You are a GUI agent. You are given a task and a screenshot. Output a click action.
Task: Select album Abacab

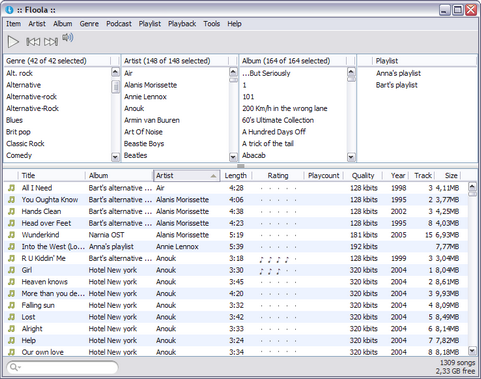(254, 155)
